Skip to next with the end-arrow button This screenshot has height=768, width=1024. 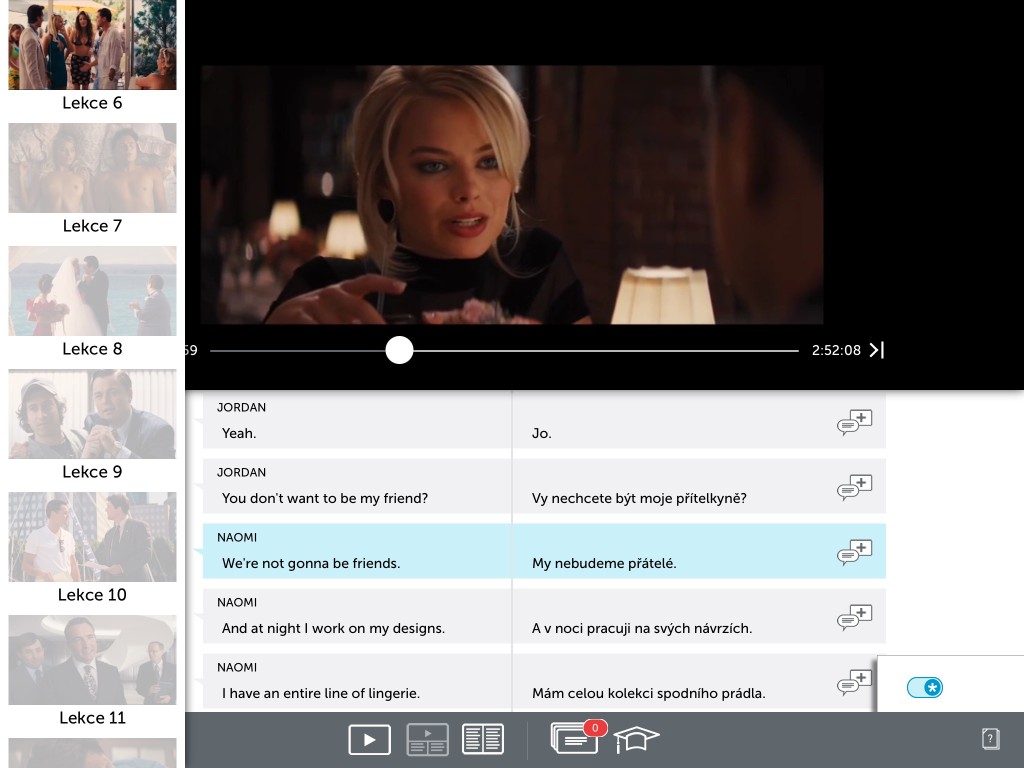click(x=876, y=350)
